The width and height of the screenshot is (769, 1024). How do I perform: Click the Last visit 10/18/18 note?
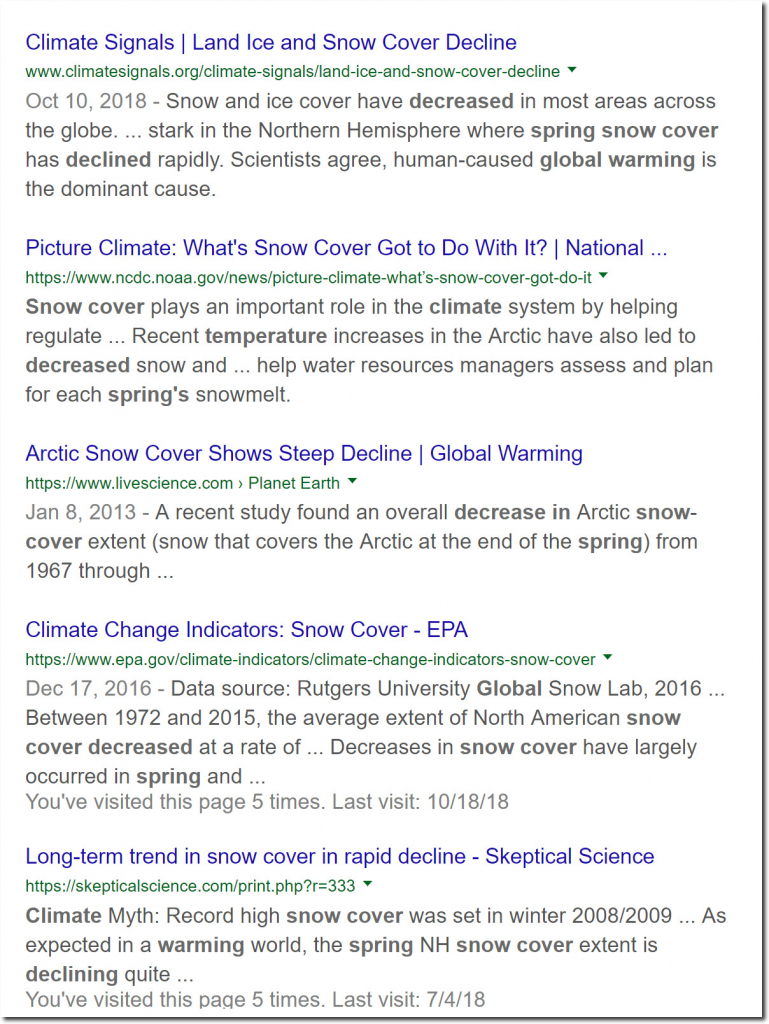[420, 801]
